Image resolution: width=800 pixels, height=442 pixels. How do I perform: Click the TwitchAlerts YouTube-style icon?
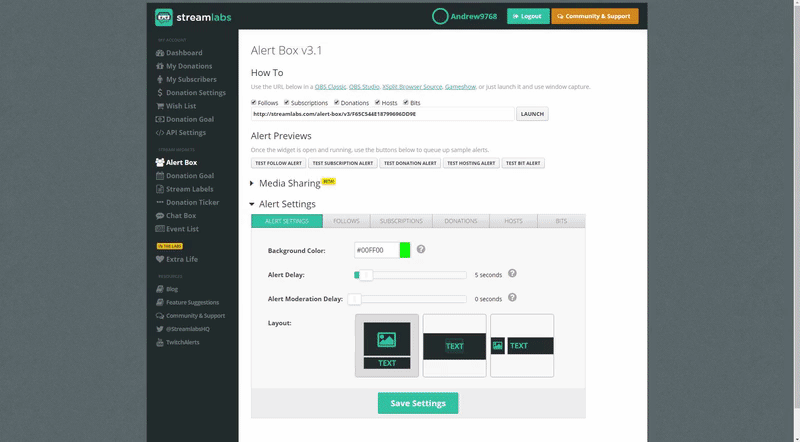(160, 342)
